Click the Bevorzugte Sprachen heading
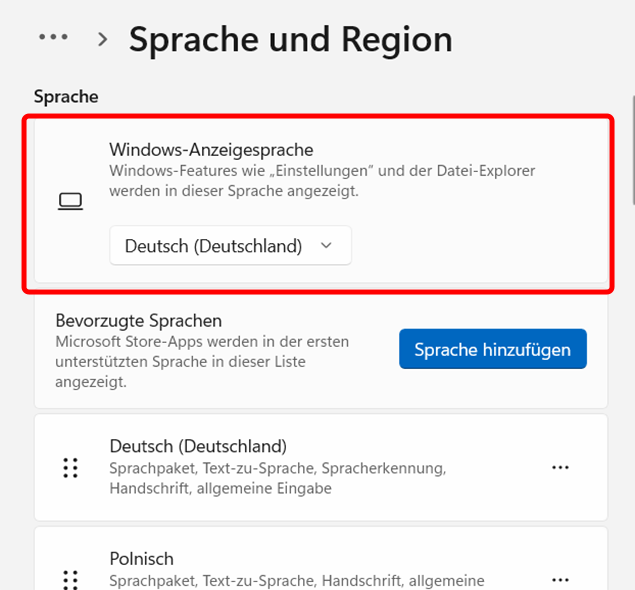Image resolution: width=635 pixels, height=590 pixels. [139, 321]
